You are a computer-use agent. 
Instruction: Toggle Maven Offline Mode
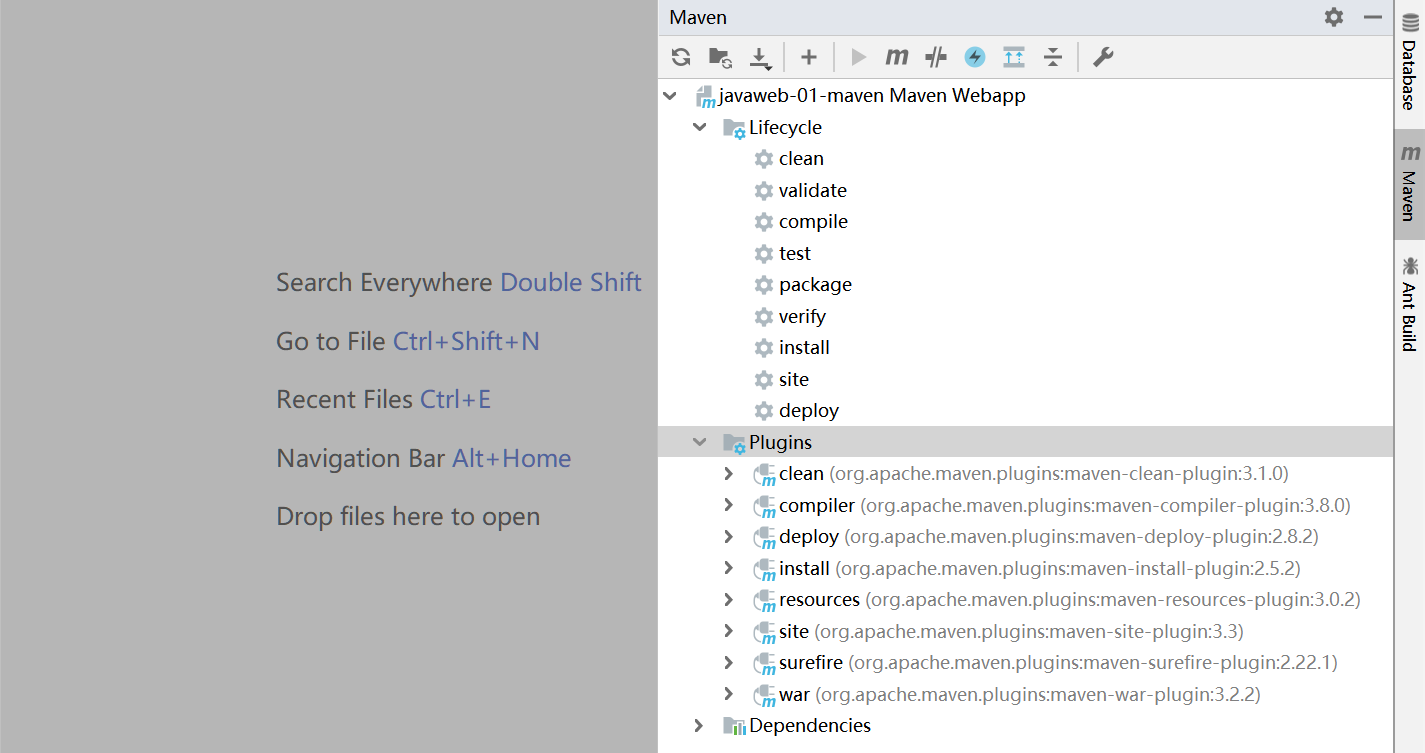click(936, 57)
